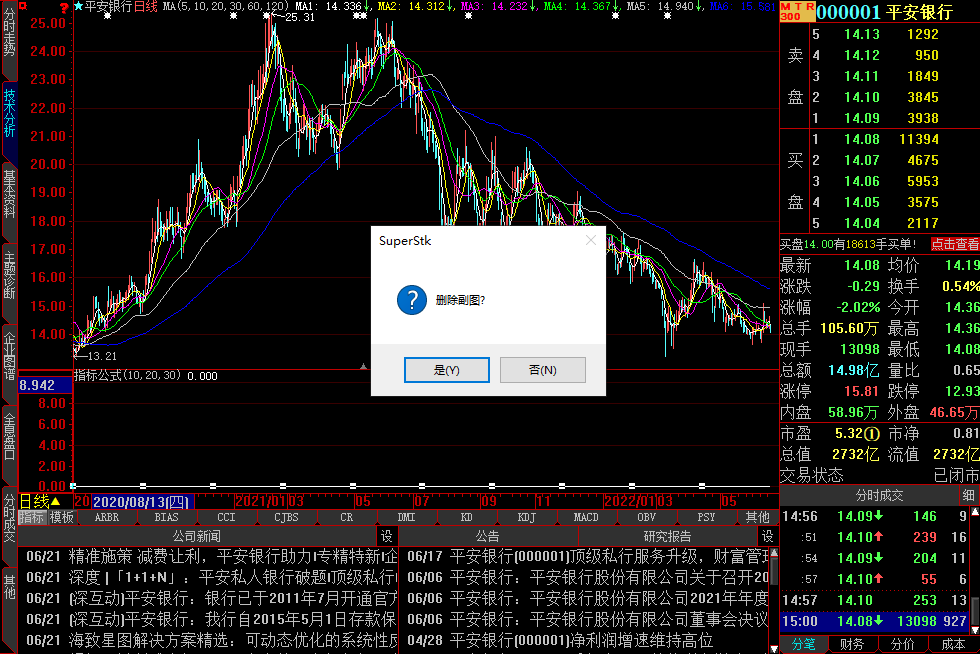Click the 点击查看 red link
This screenshot has height=654, width=980.
[x=955, y=244]
